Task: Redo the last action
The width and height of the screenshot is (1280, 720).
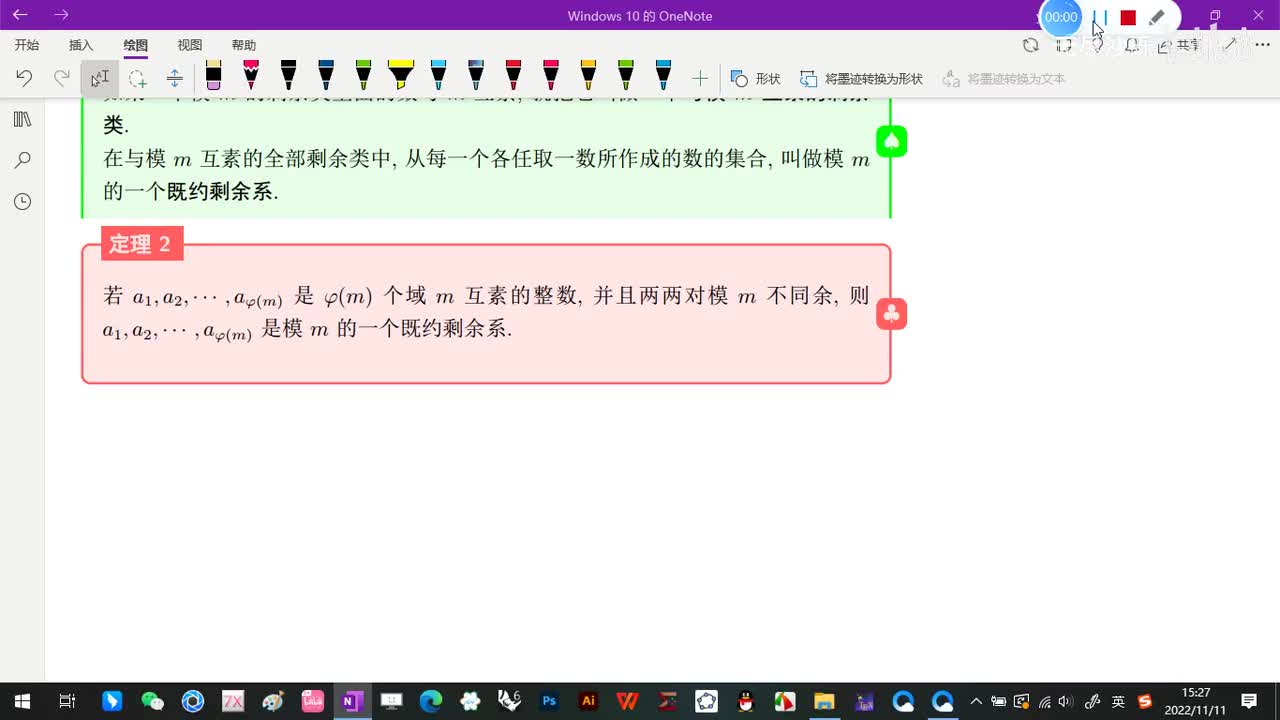Action: coord(62,78)
